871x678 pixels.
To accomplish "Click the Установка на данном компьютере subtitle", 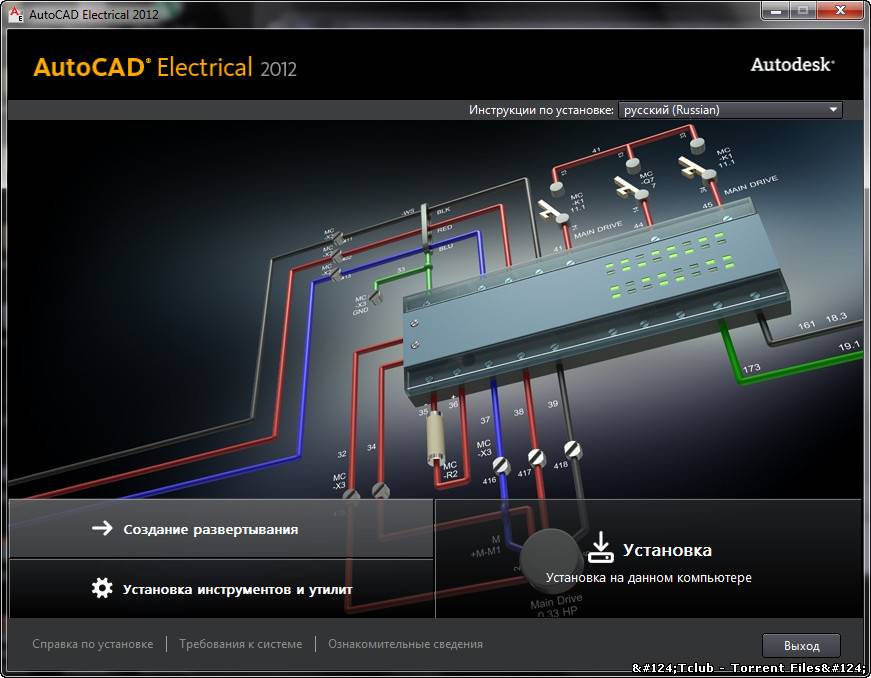I will (648, 578).
